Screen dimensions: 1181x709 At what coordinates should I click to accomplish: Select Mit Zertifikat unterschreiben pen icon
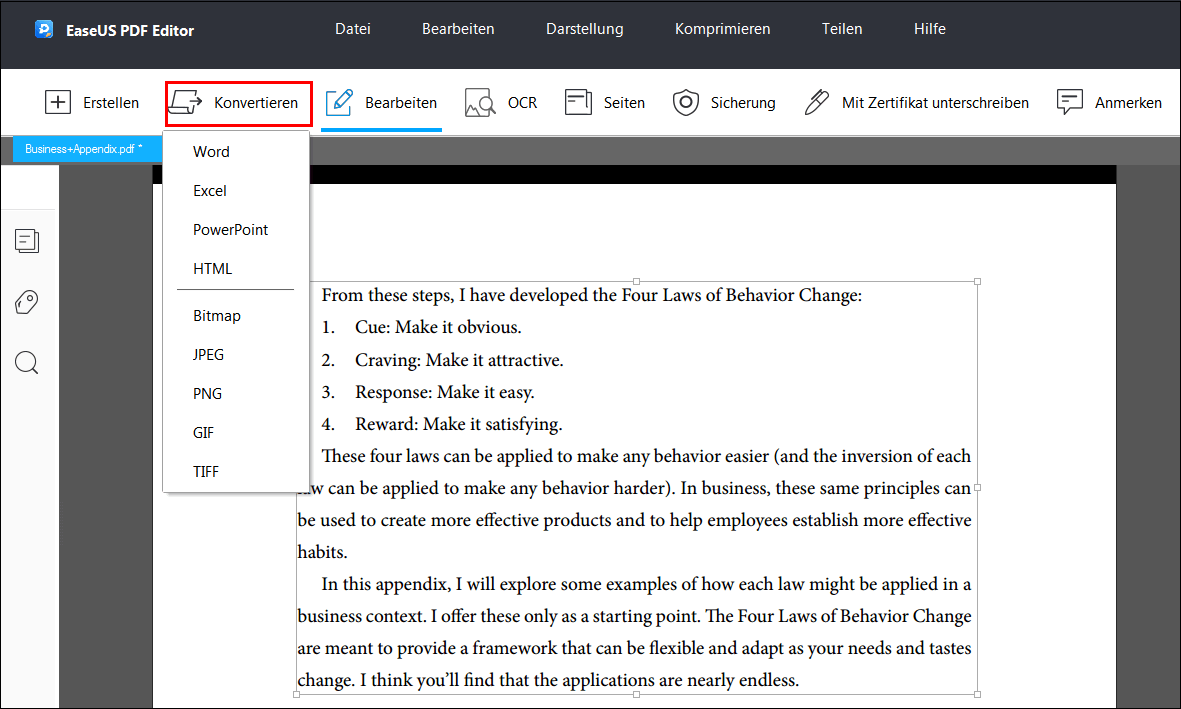[x=816, y=102]
